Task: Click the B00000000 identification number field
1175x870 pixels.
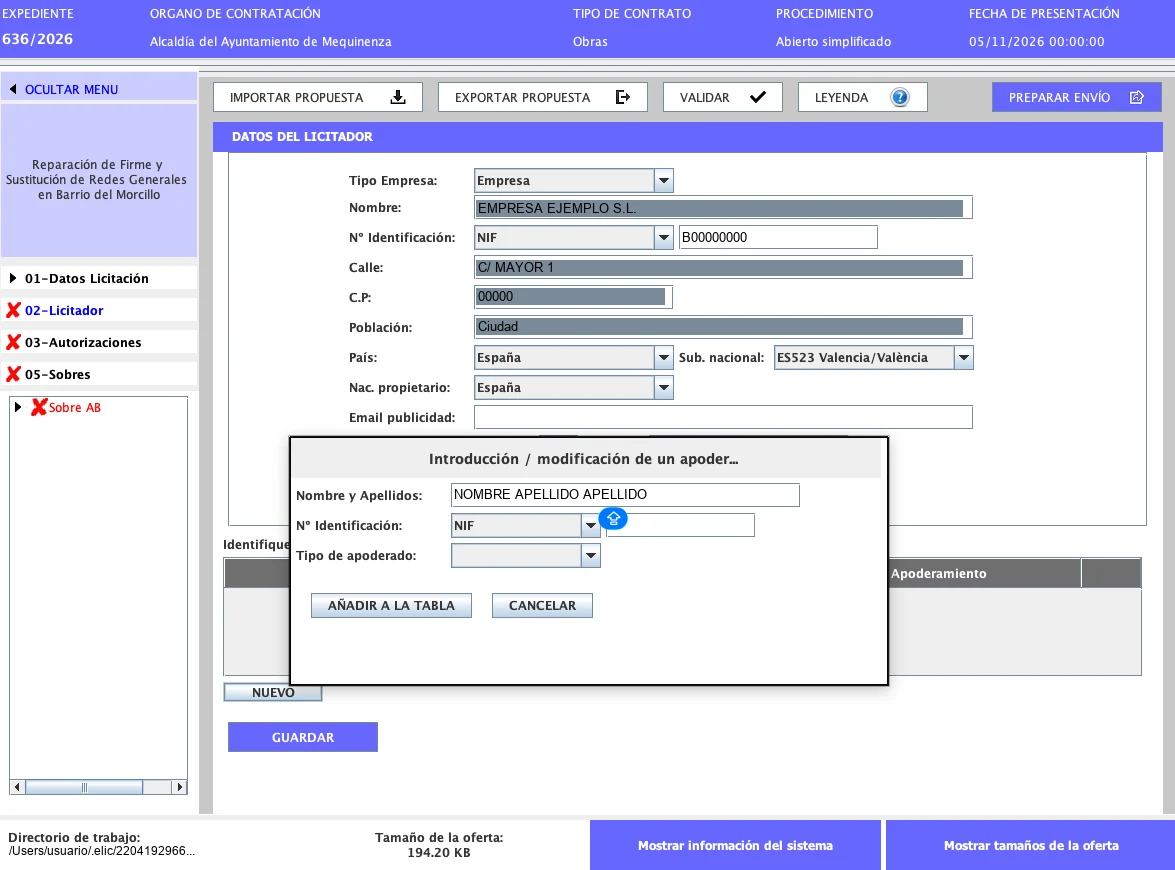Action: [x=778, y=238]
